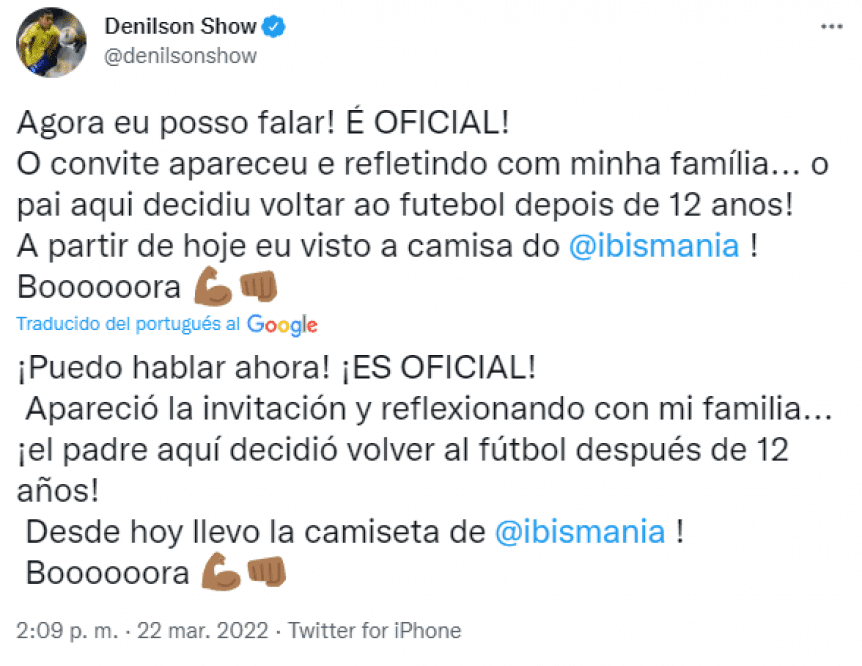Open Denilson Show's profile picture

point(51,41)
